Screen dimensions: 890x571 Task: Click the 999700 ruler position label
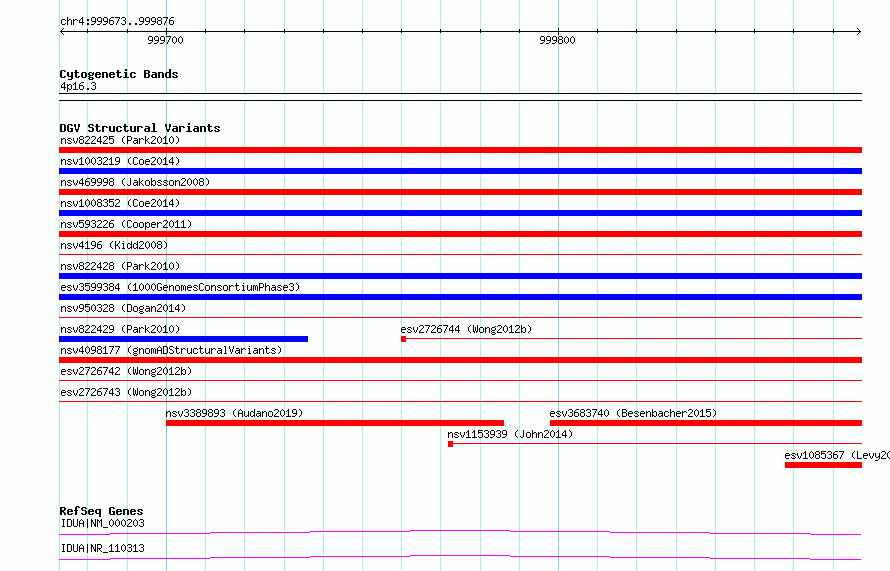(165, 40)
